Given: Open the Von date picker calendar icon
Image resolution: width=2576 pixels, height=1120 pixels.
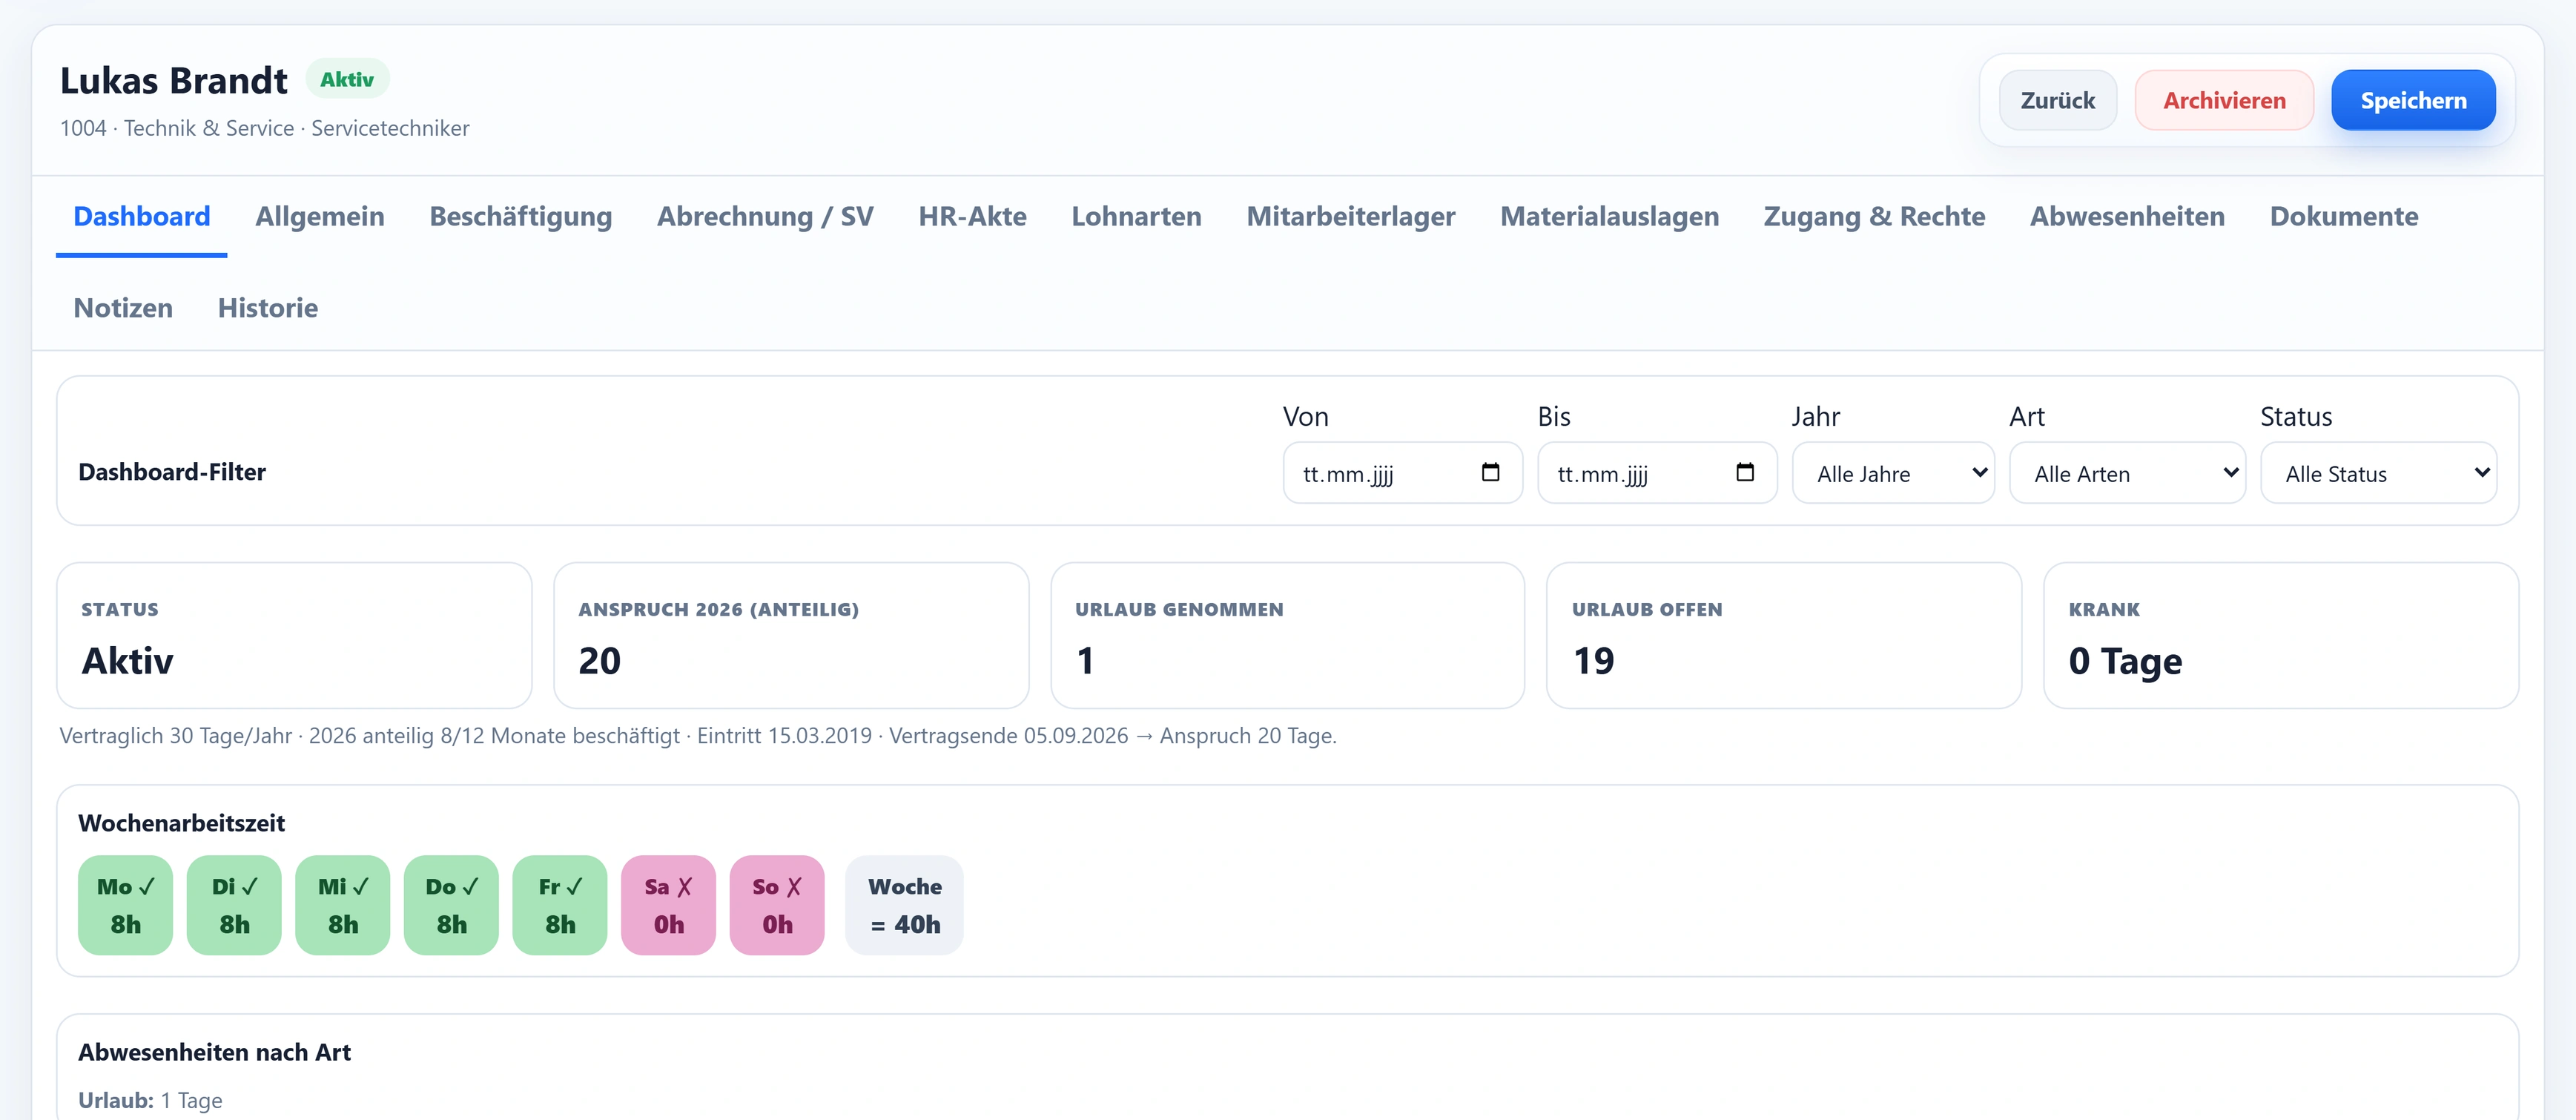Looking at the screenshot, I should click(x=1490, y=472).
